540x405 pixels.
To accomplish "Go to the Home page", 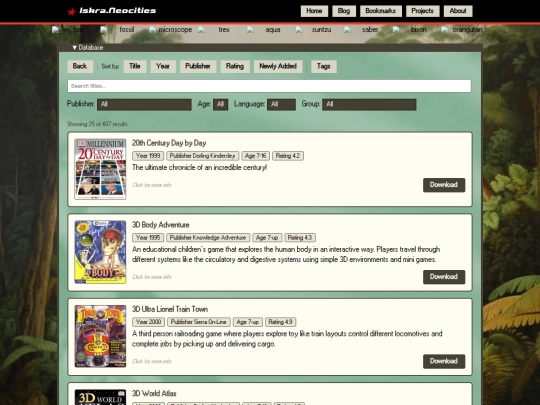I will coord(314,11).
